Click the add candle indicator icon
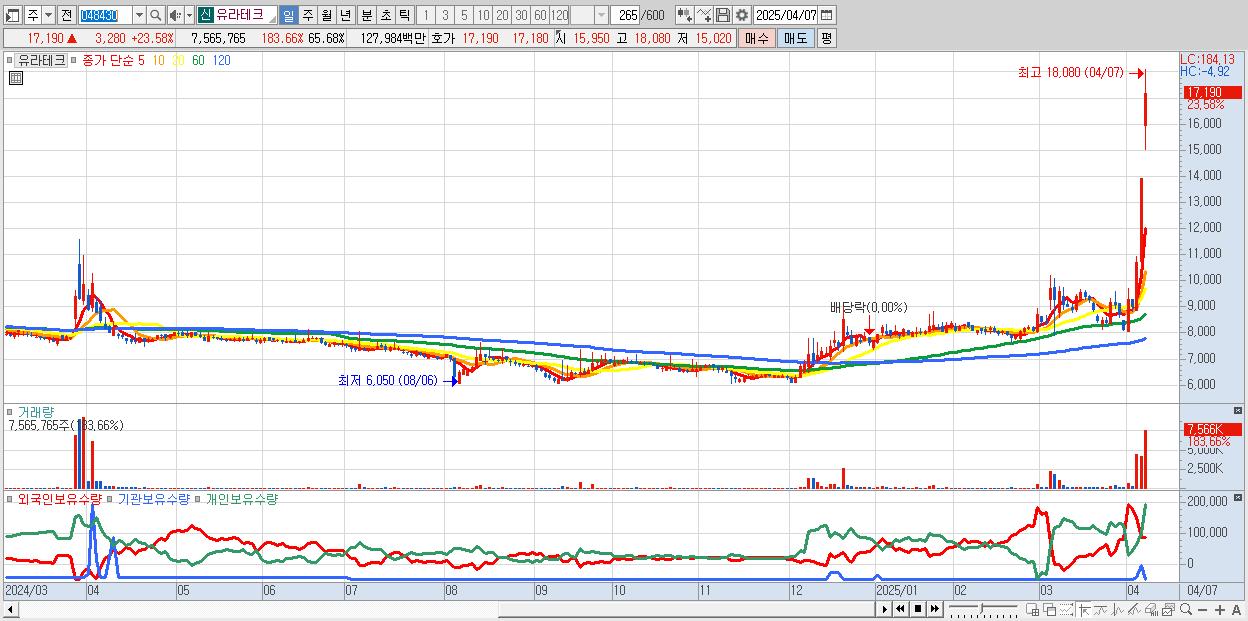1248x621 pixels. (684, 15)
